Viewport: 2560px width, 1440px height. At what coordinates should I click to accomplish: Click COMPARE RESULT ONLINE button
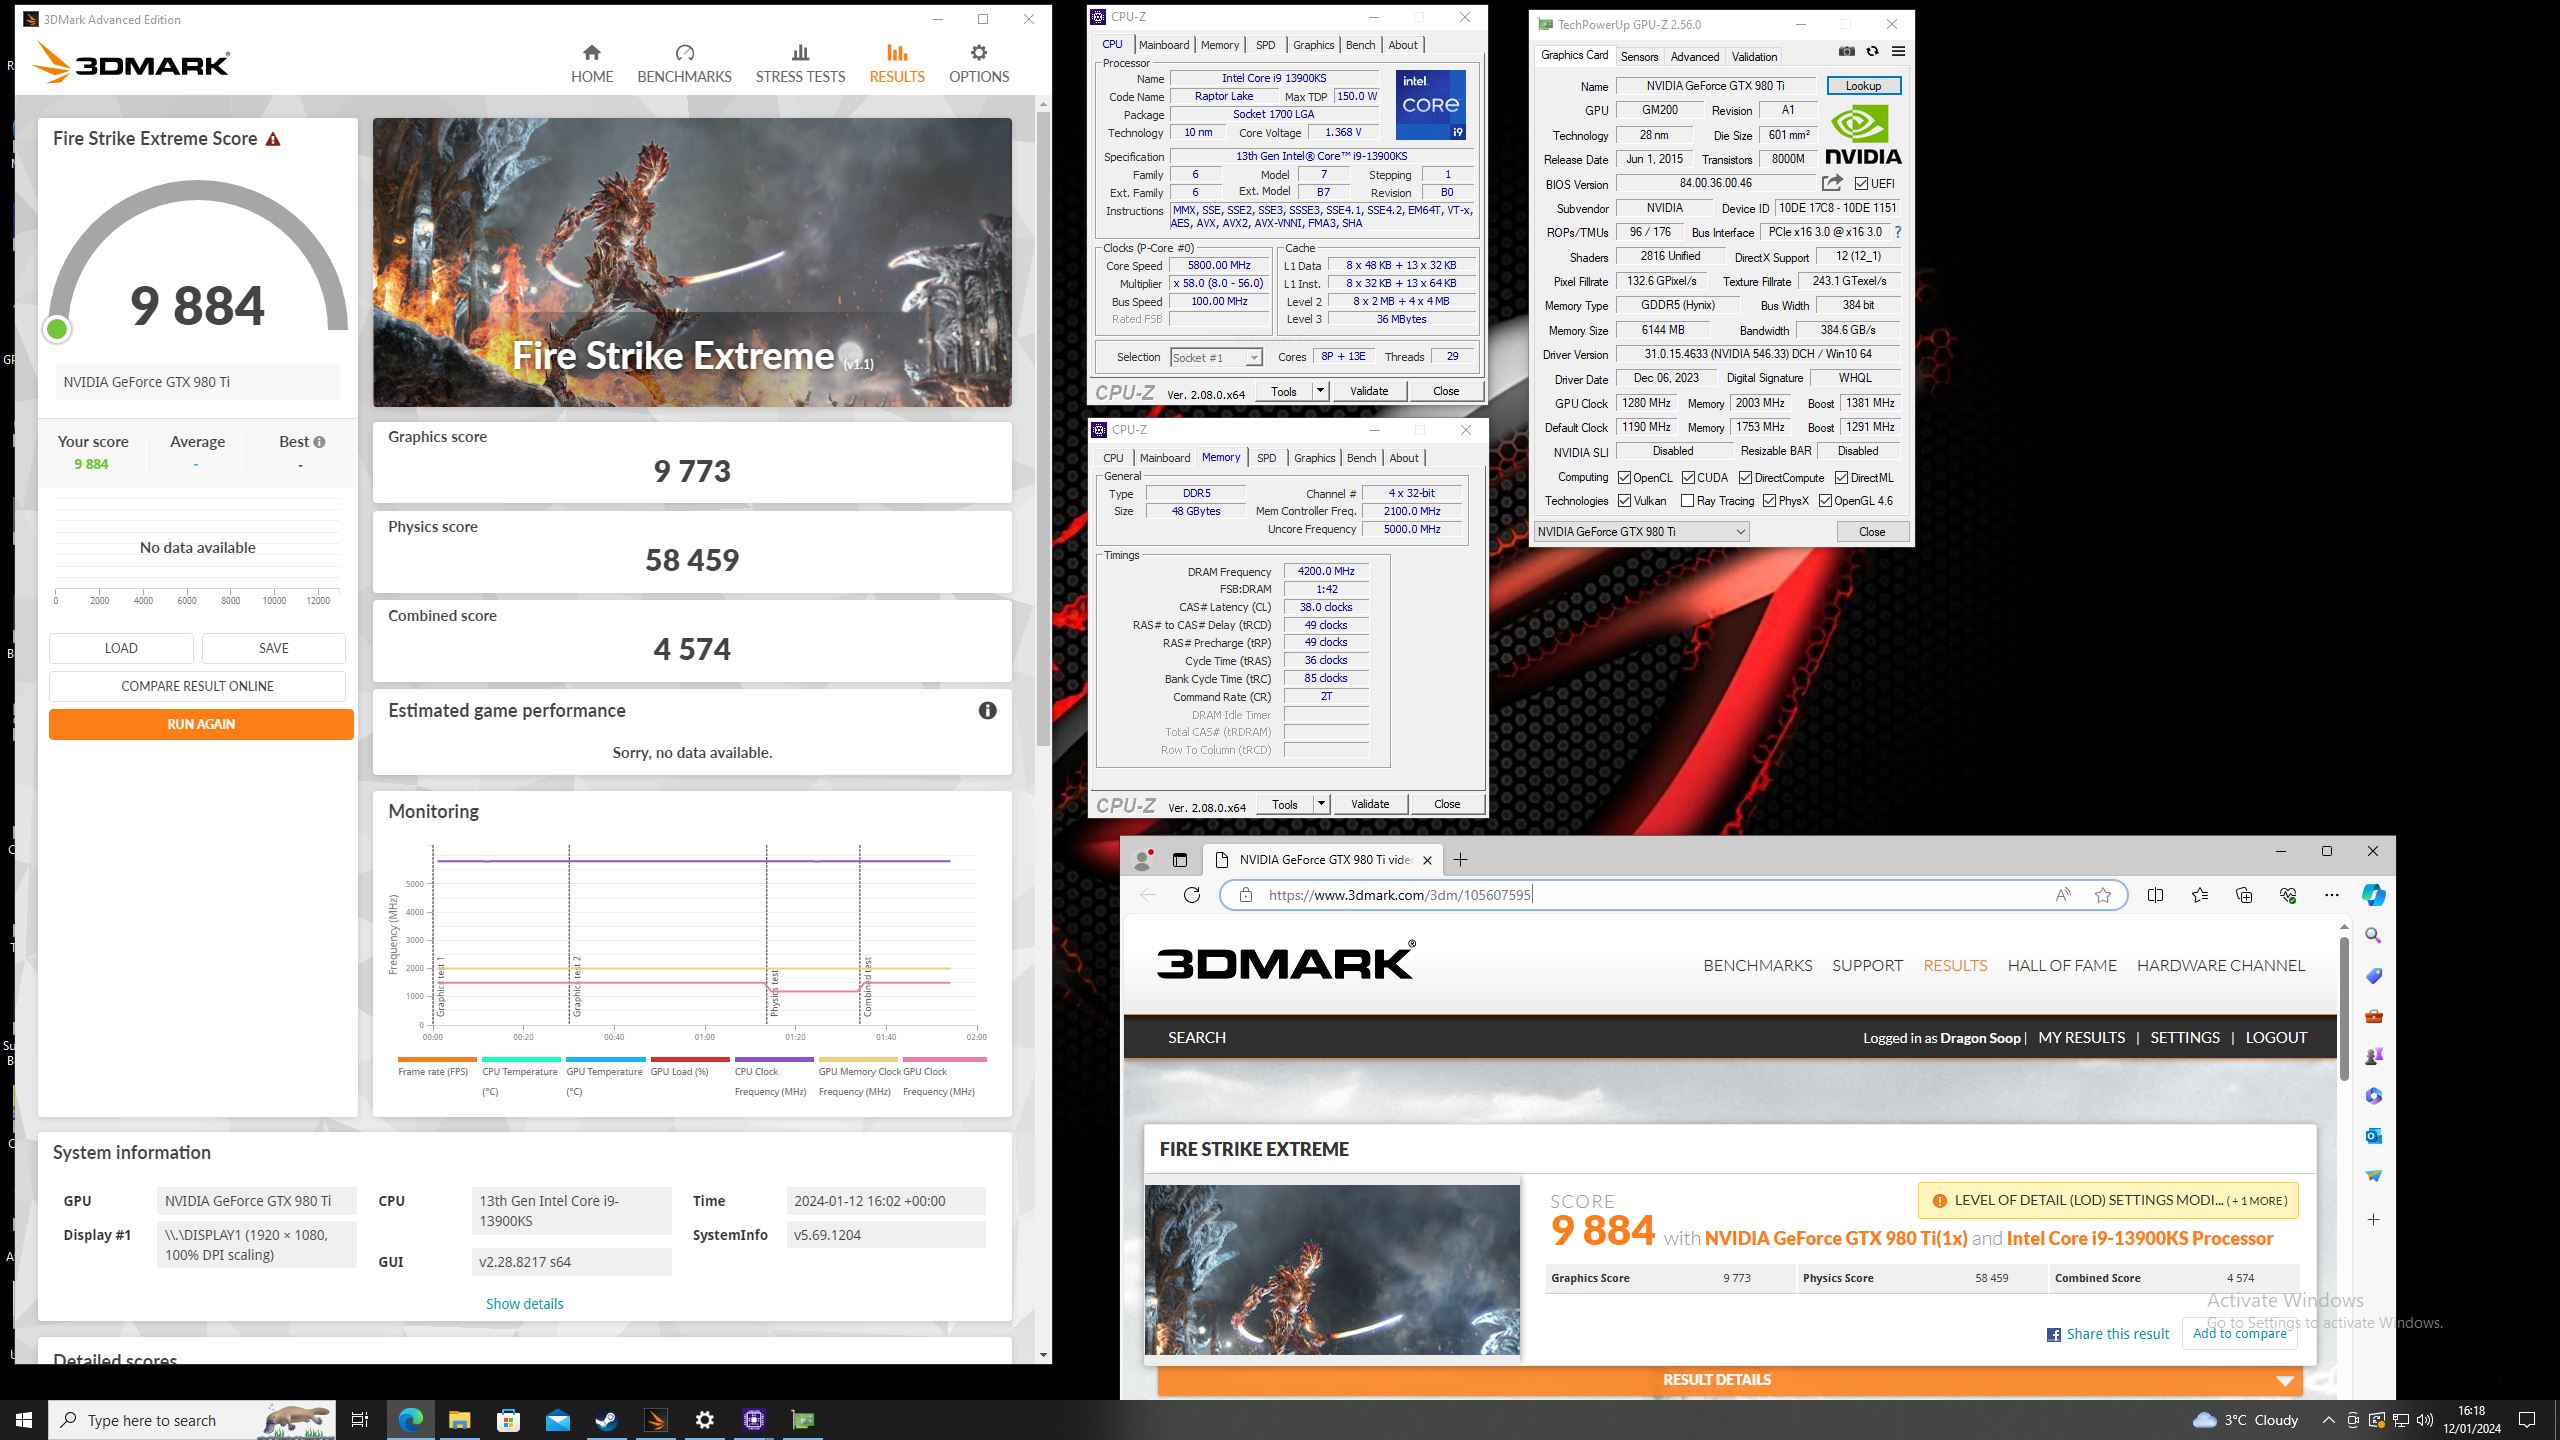197,686
